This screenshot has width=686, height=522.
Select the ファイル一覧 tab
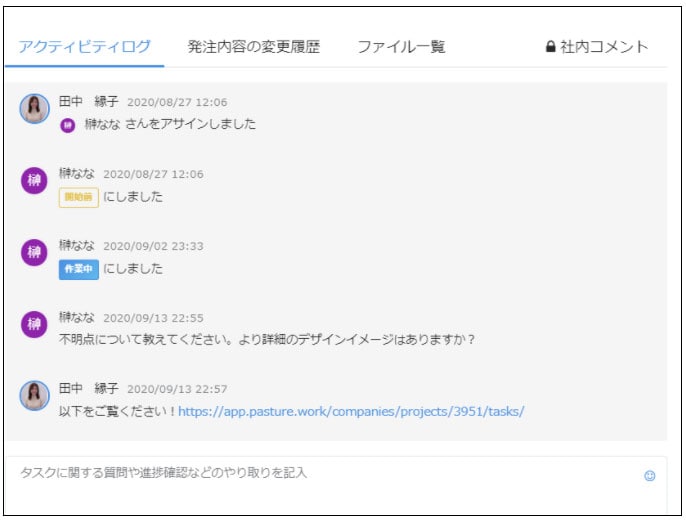tap(401, 47)
